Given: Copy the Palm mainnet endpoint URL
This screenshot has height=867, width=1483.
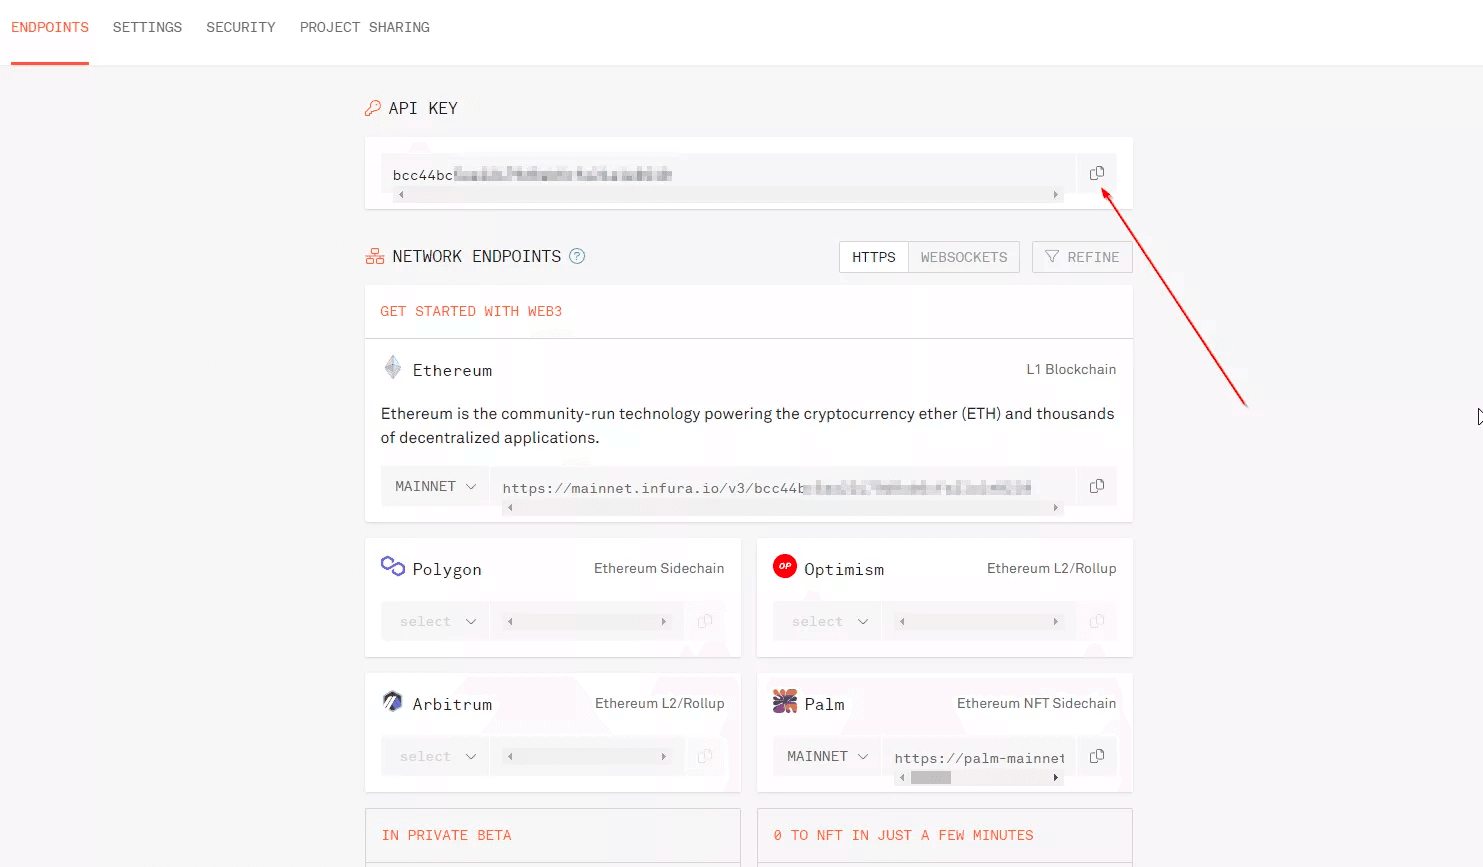Looking at the screenshot, I should click(x=1097, y=756).
